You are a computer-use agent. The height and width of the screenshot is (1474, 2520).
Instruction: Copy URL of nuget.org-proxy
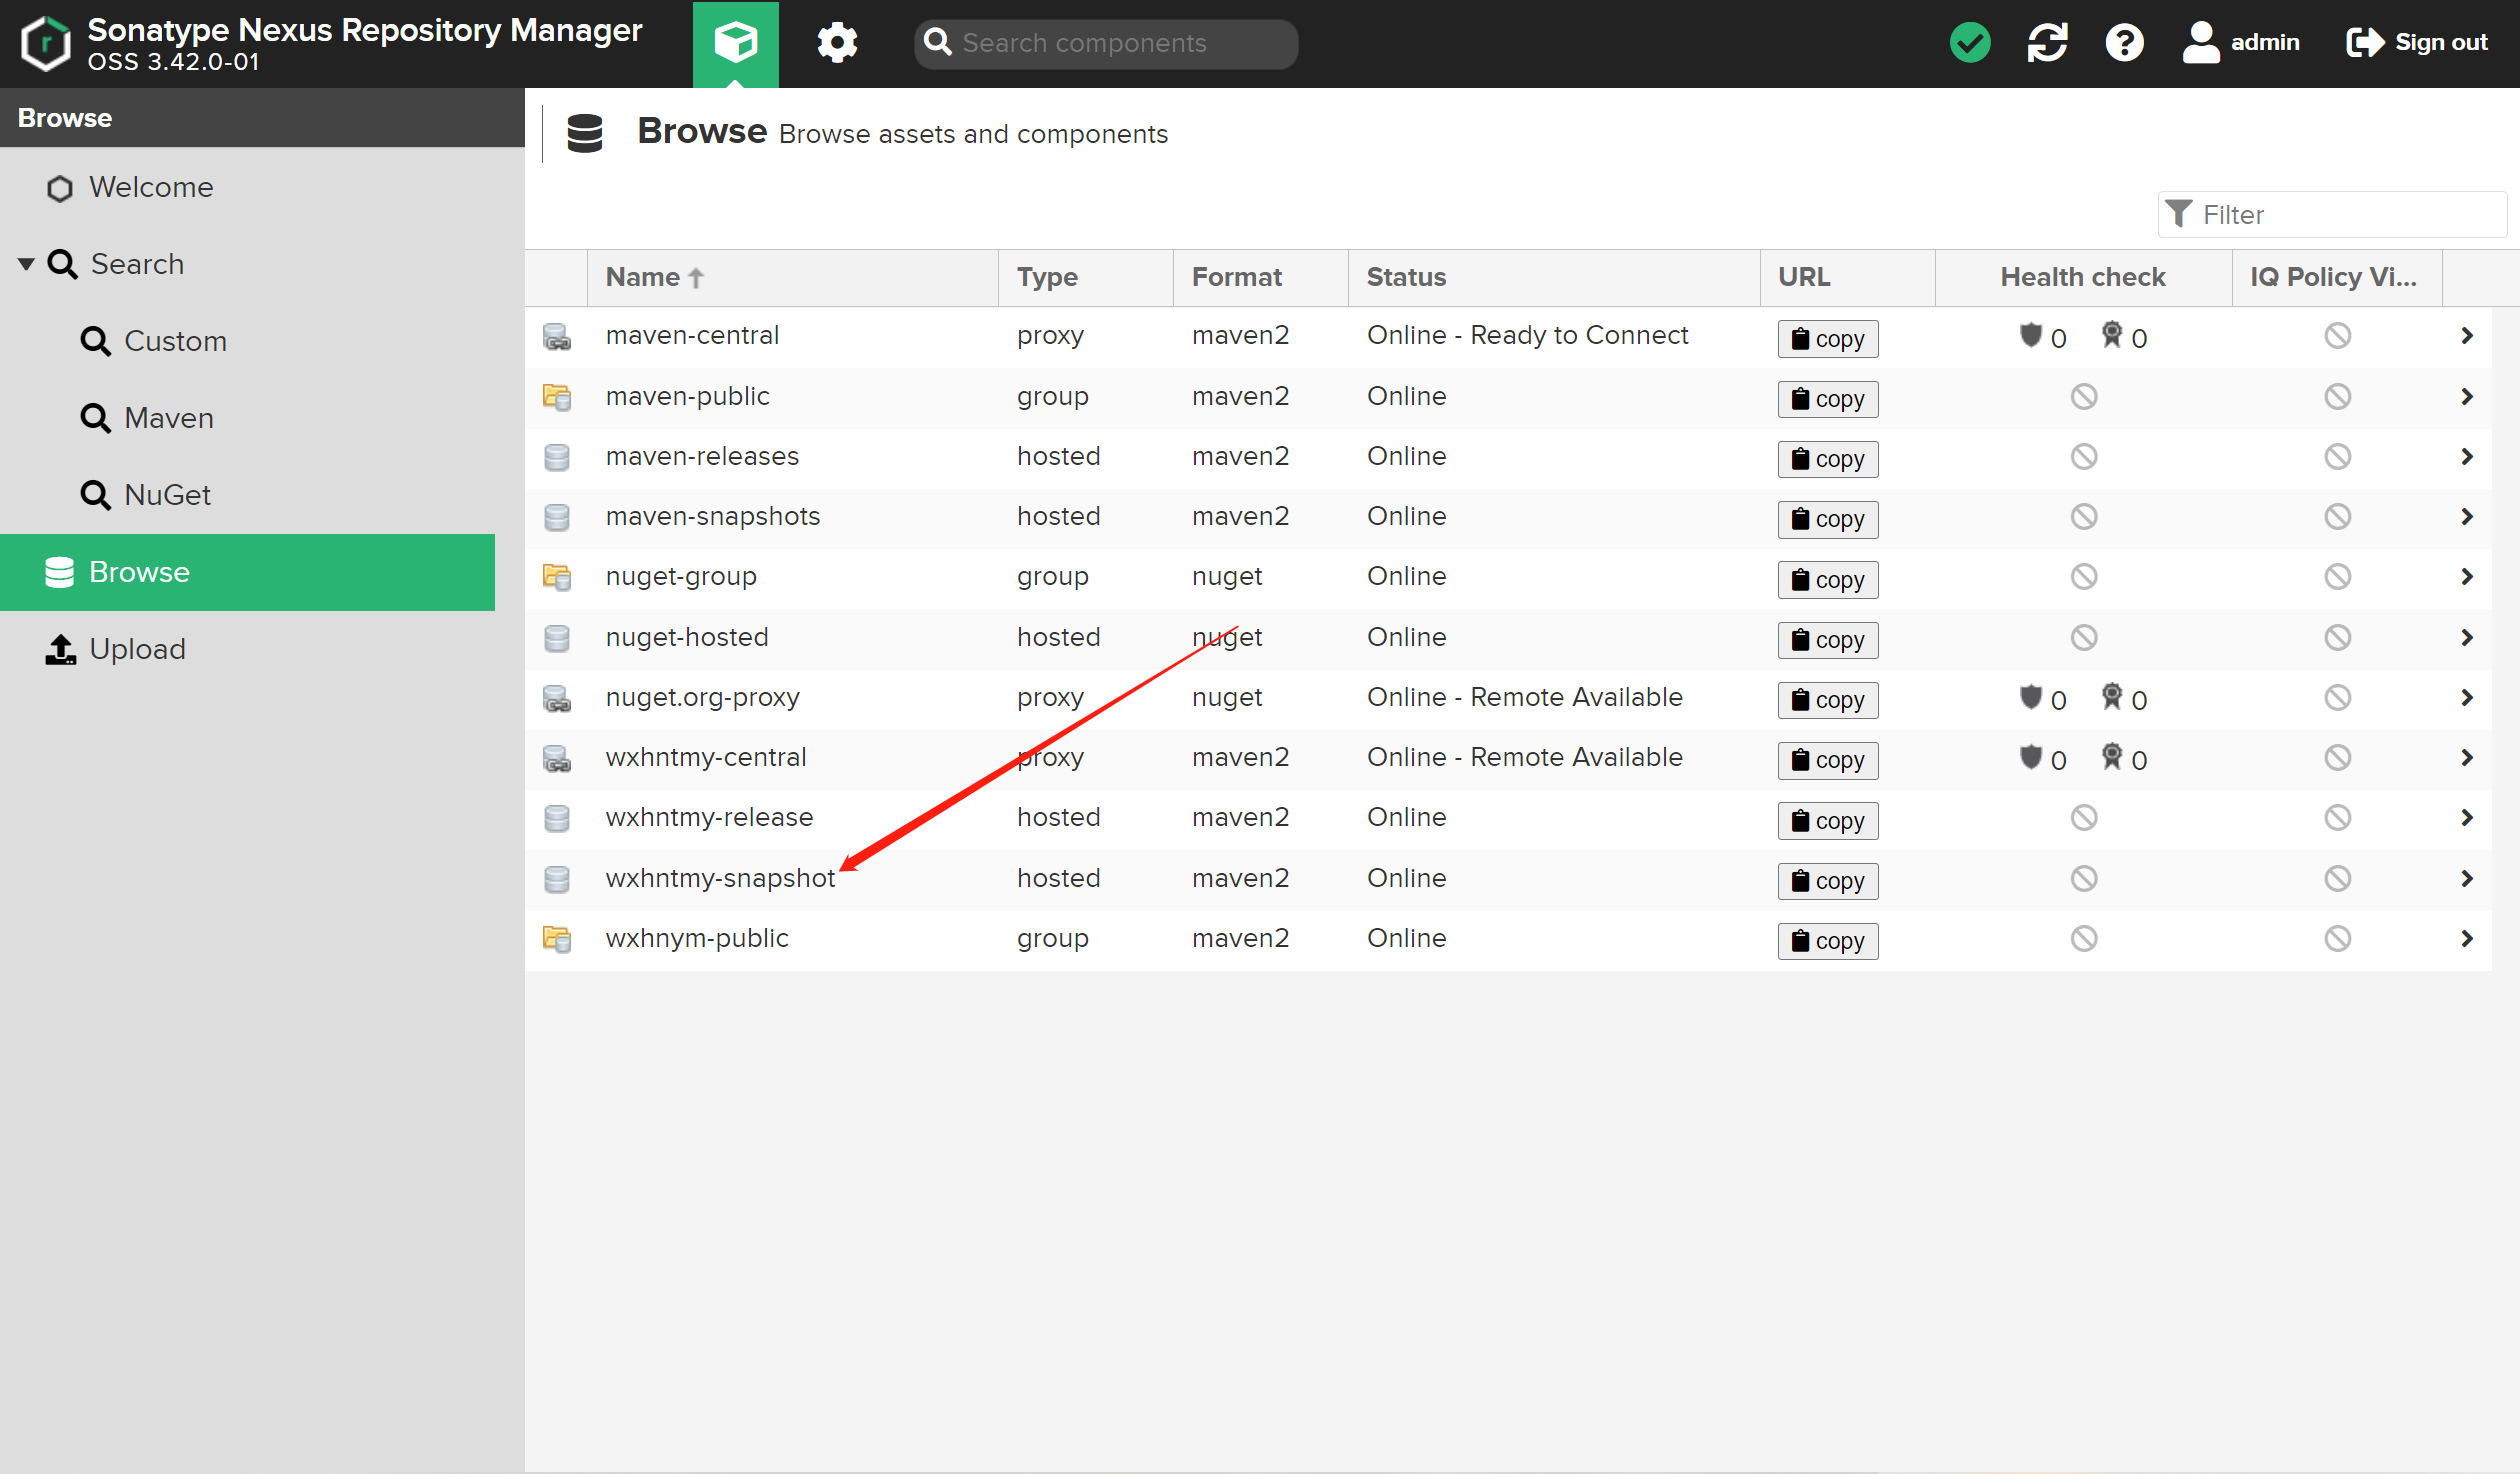tap(1827, 700)
